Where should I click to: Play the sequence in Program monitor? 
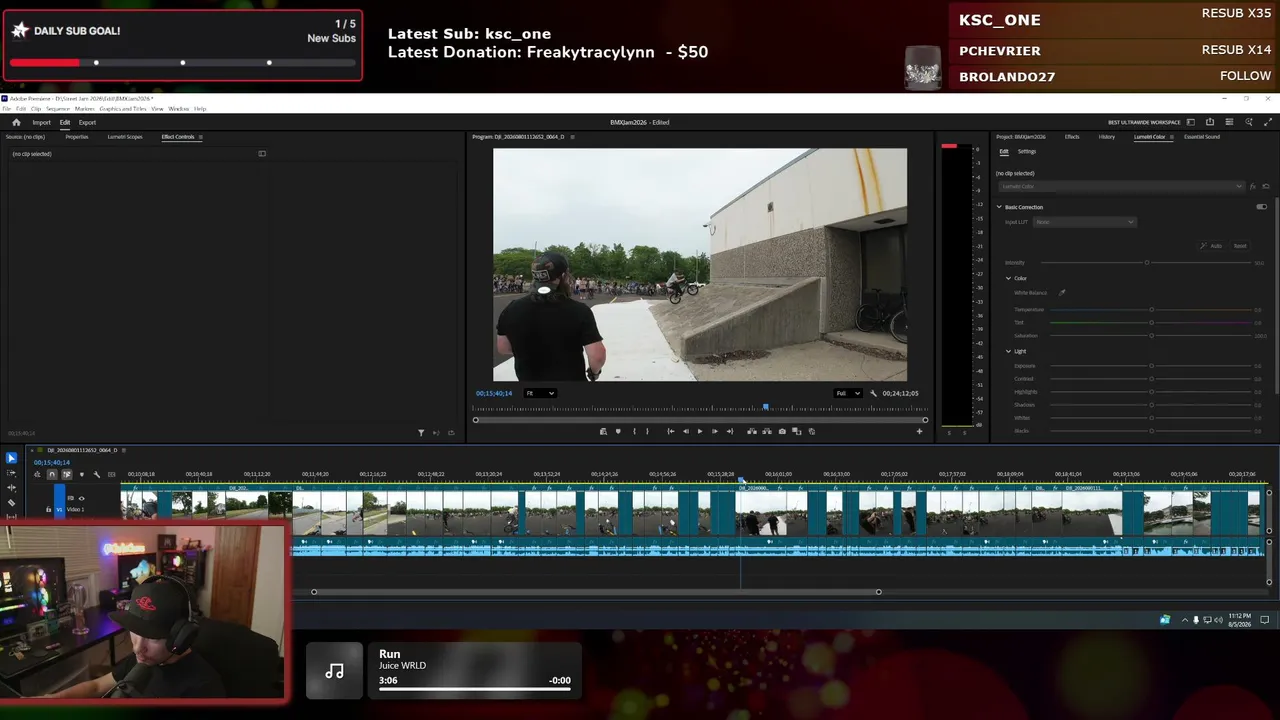699,431
